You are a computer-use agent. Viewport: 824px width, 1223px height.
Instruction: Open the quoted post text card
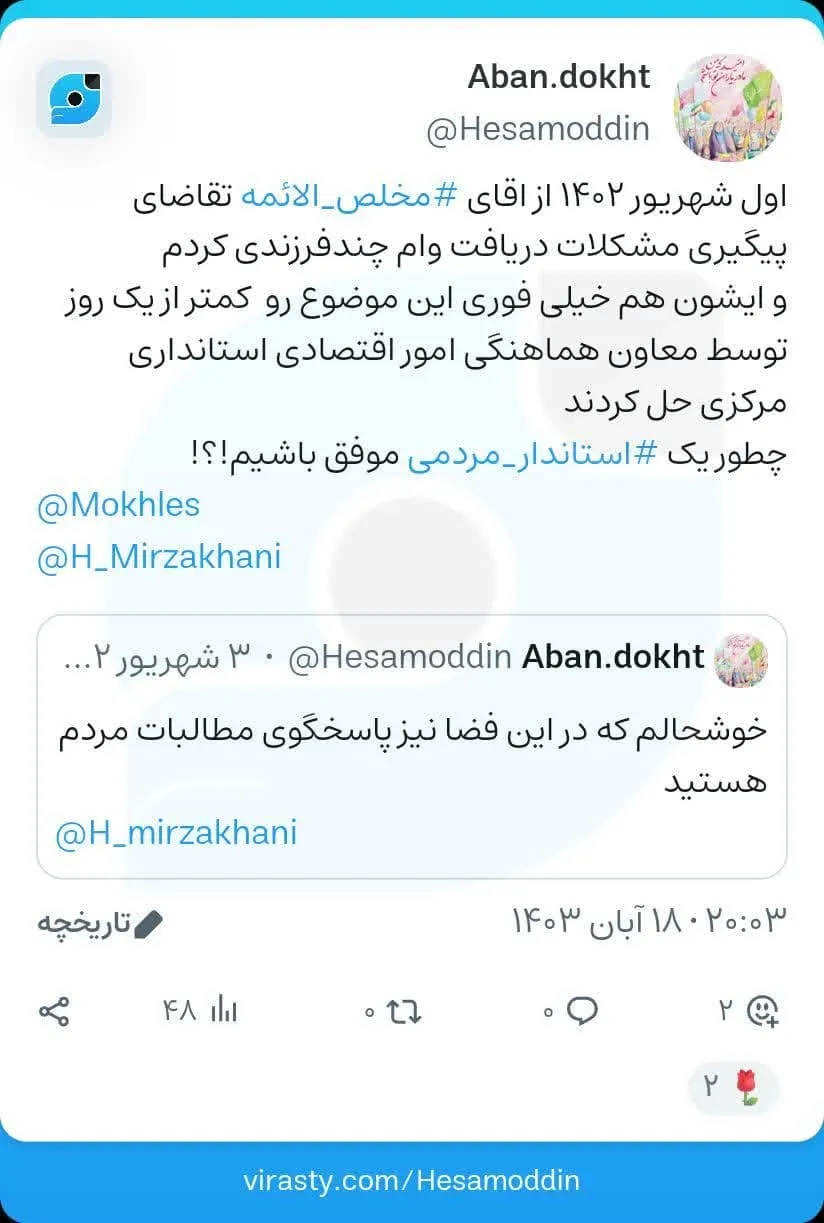pos(412,747)
